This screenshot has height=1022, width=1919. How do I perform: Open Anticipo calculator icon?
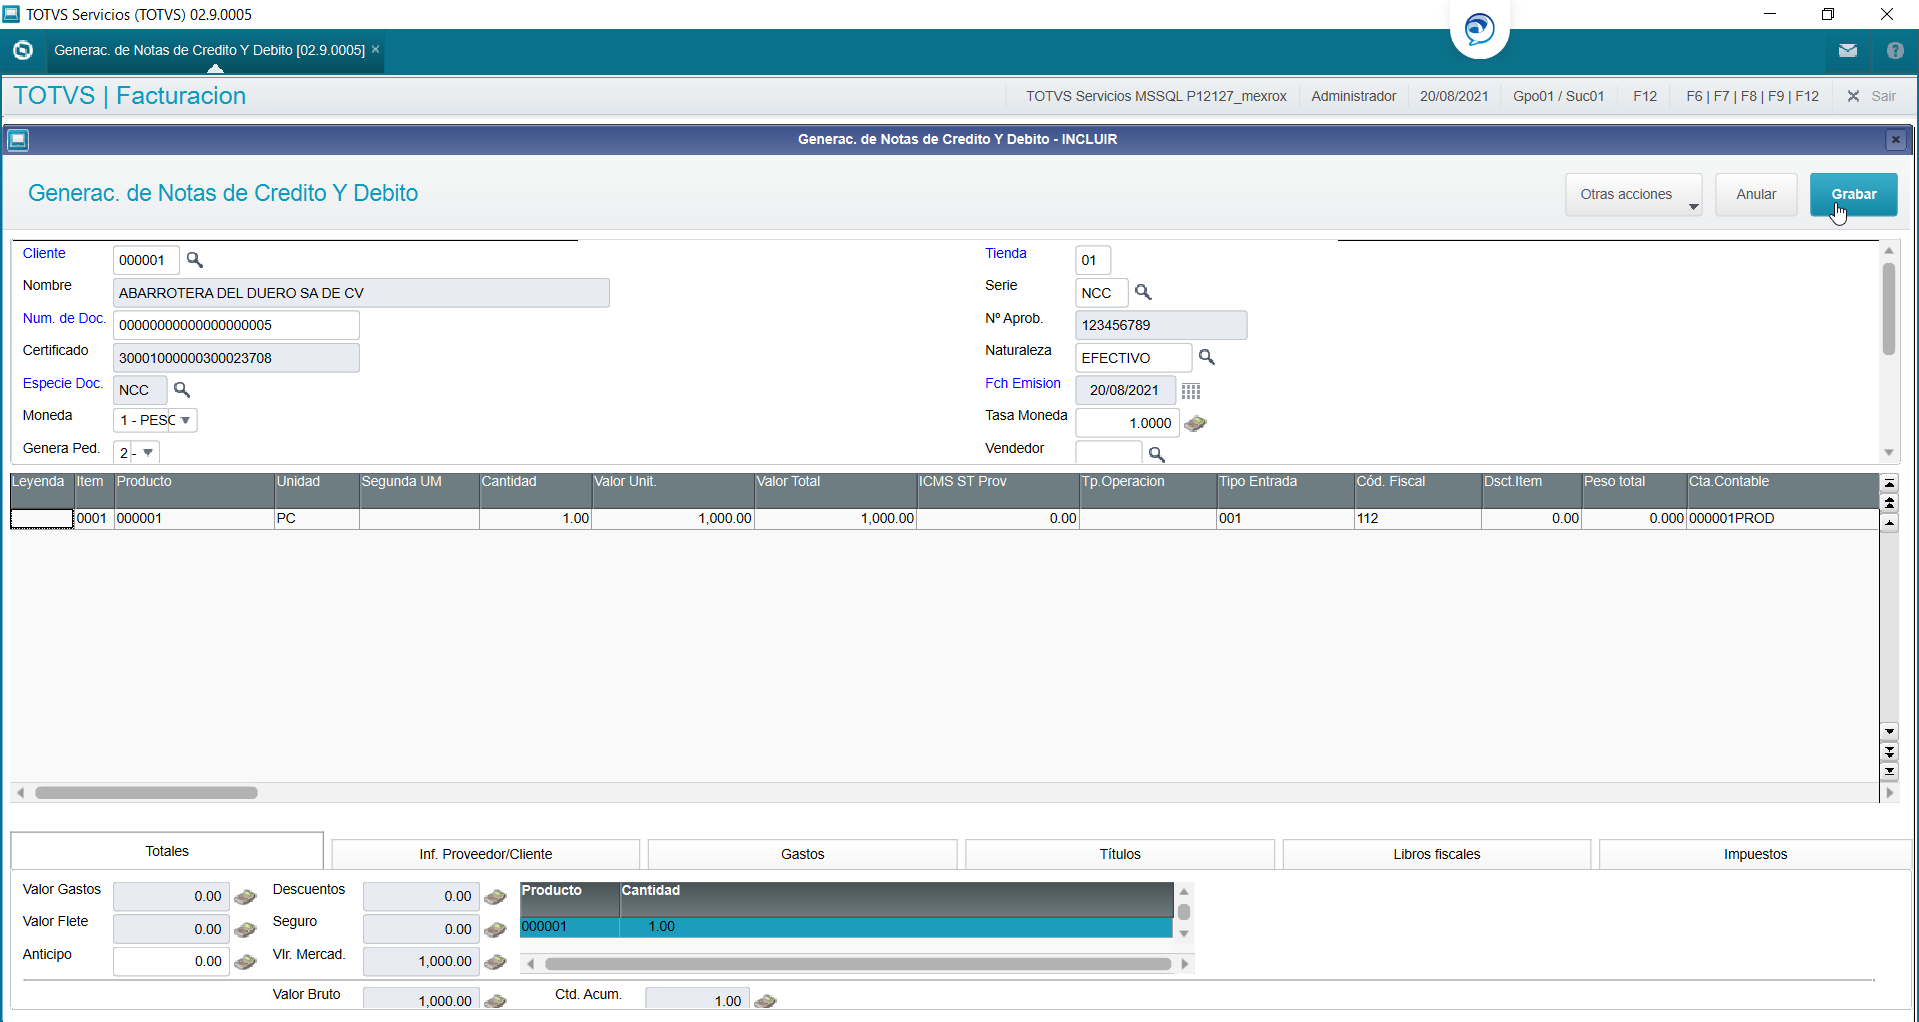pyautogui.click(x=245, y=962)
